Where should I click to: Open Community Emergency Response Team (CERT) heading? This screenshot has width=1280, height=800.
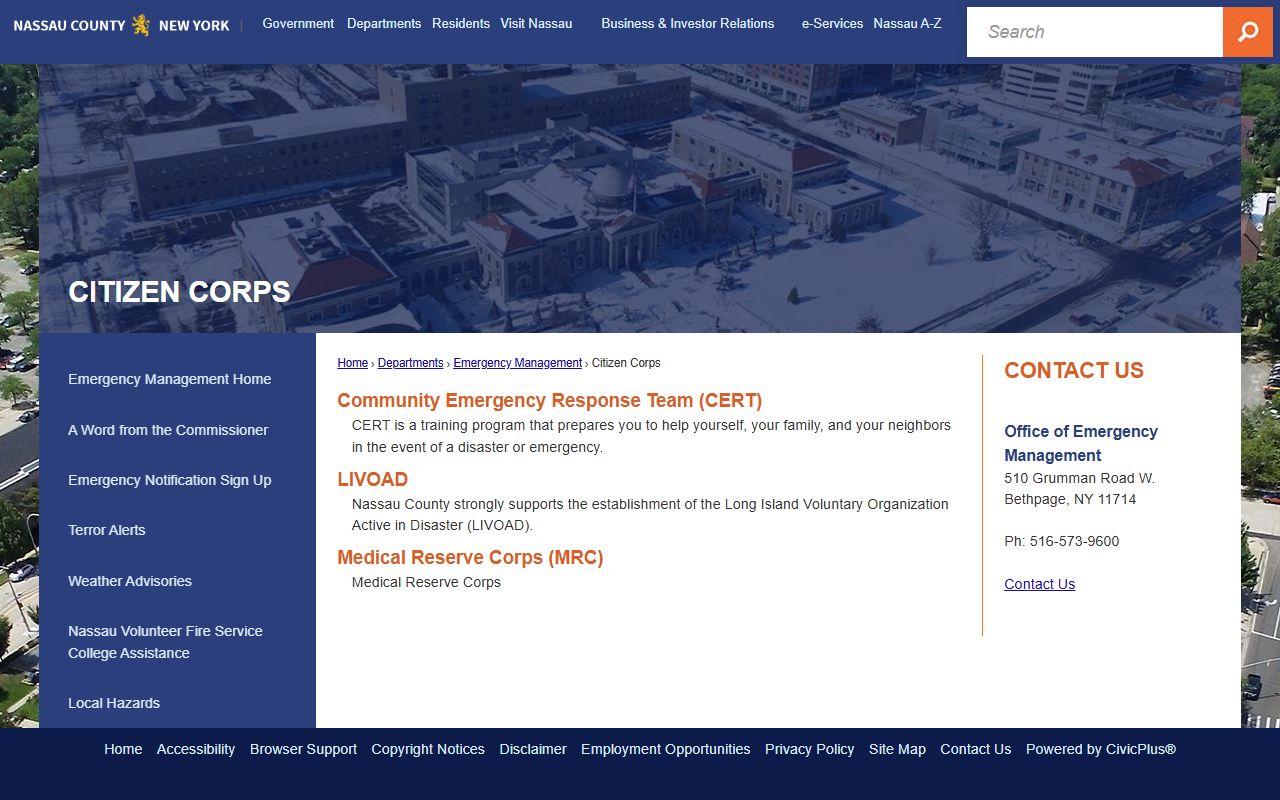click(x=549, y=400)
